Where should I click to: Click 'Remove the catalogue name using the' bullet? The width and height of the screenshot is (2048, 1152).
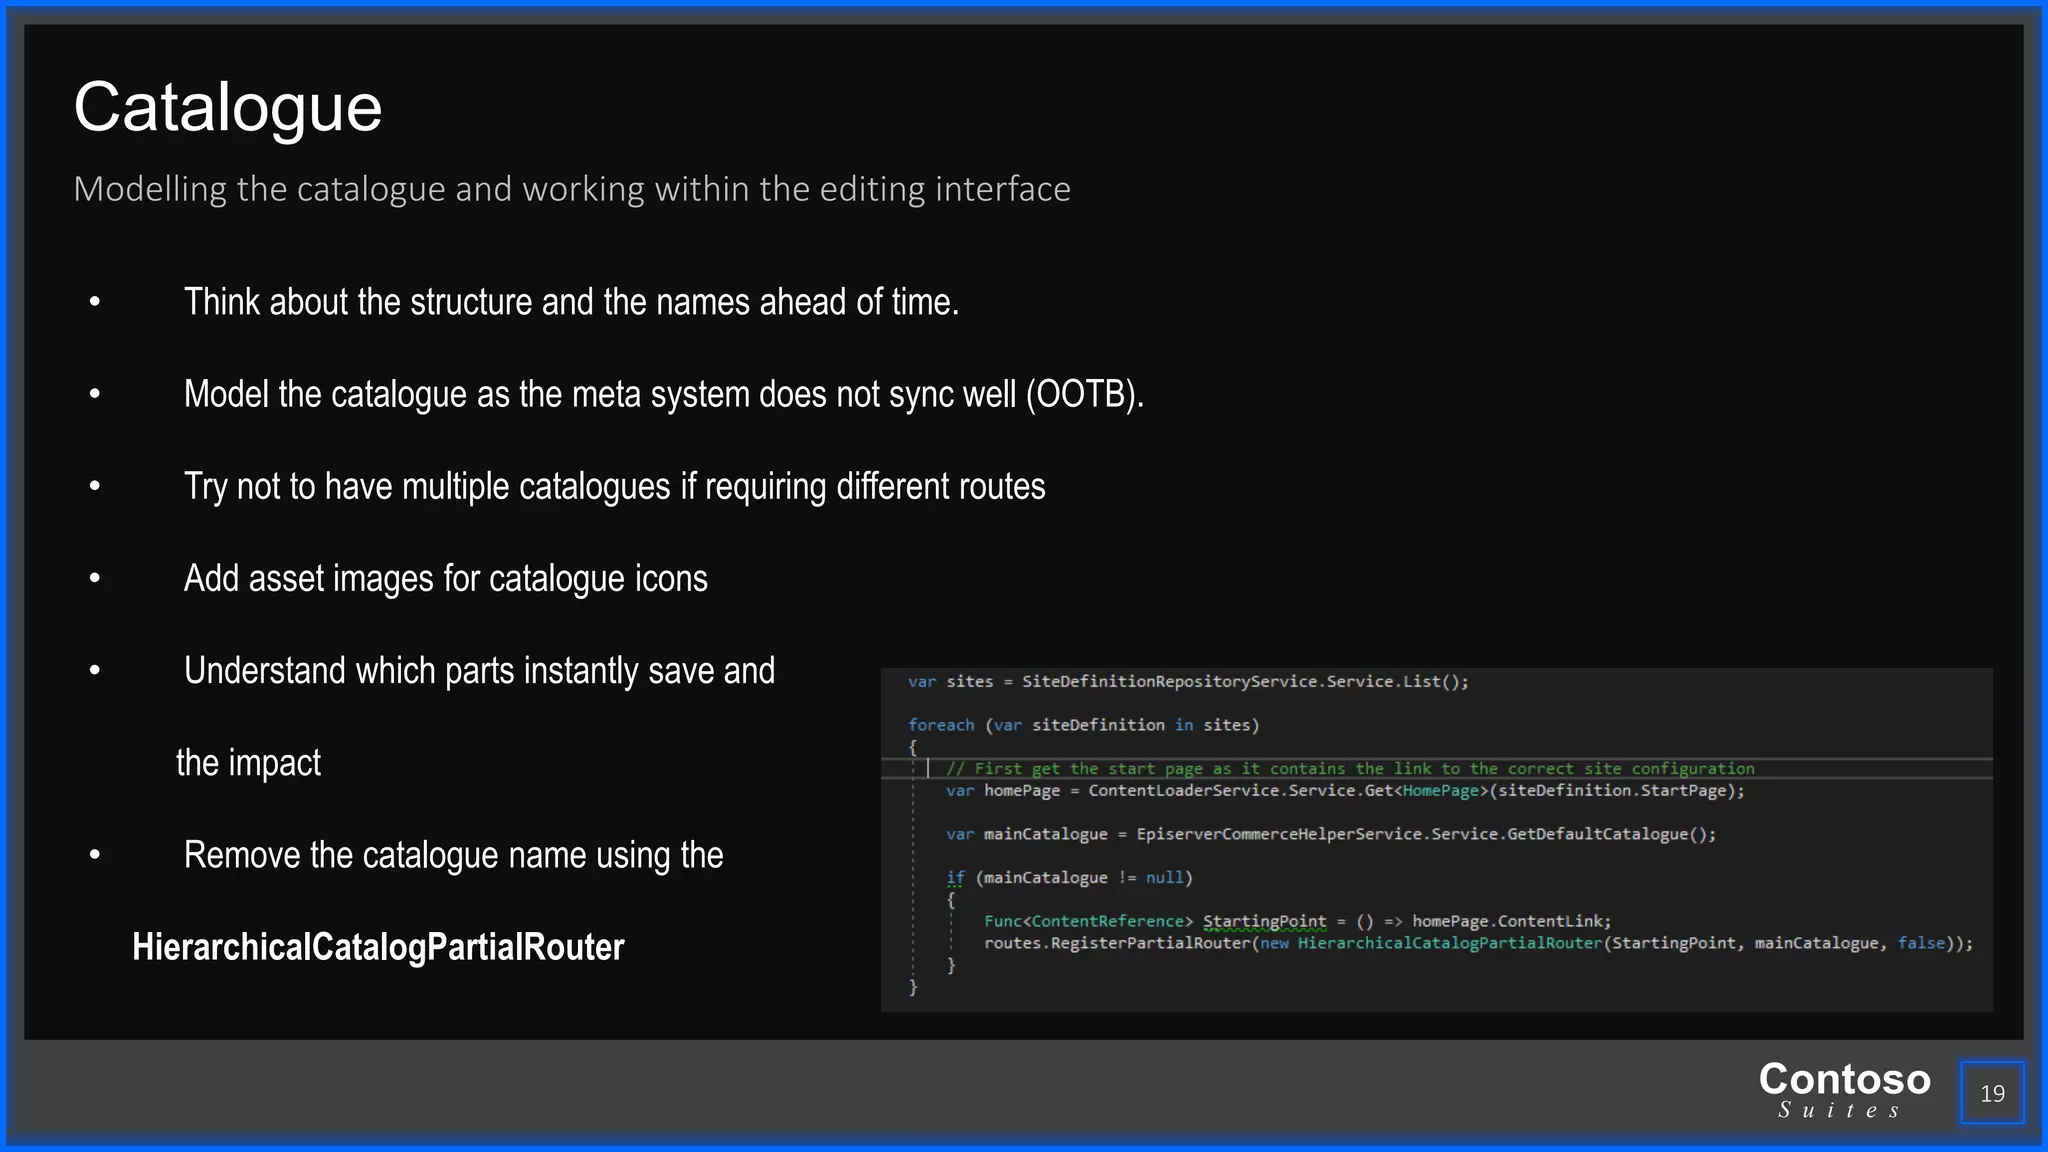point(453,855)
